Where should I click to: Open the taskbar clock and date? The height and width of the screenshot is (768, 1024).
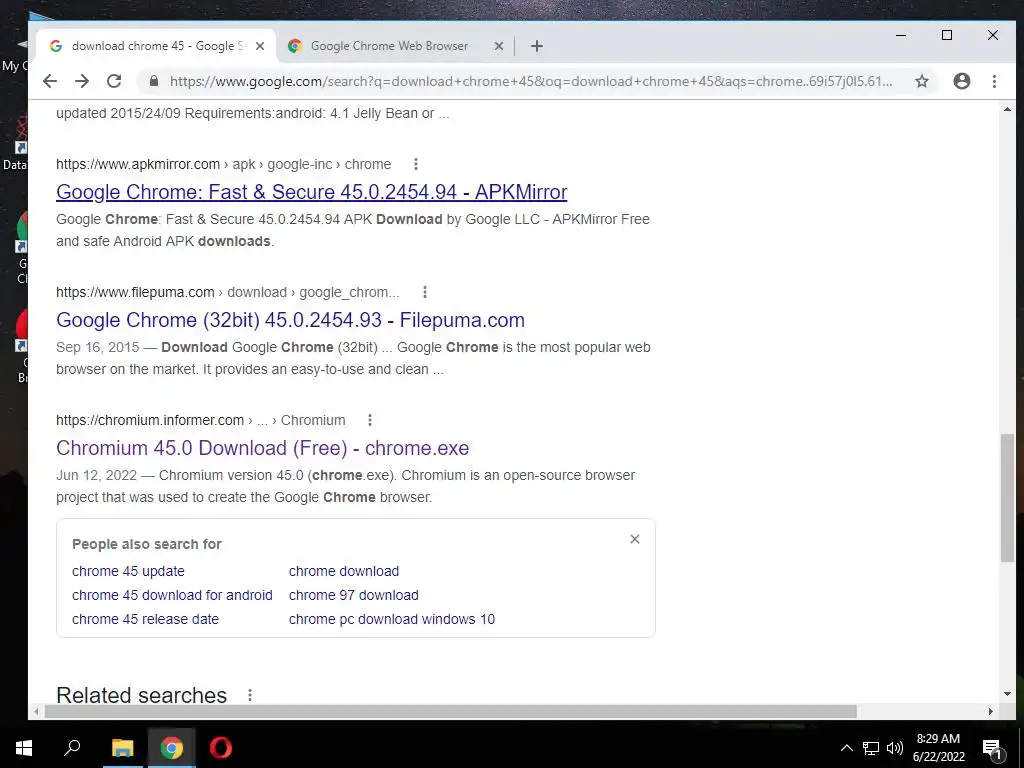tap(938, 748)
